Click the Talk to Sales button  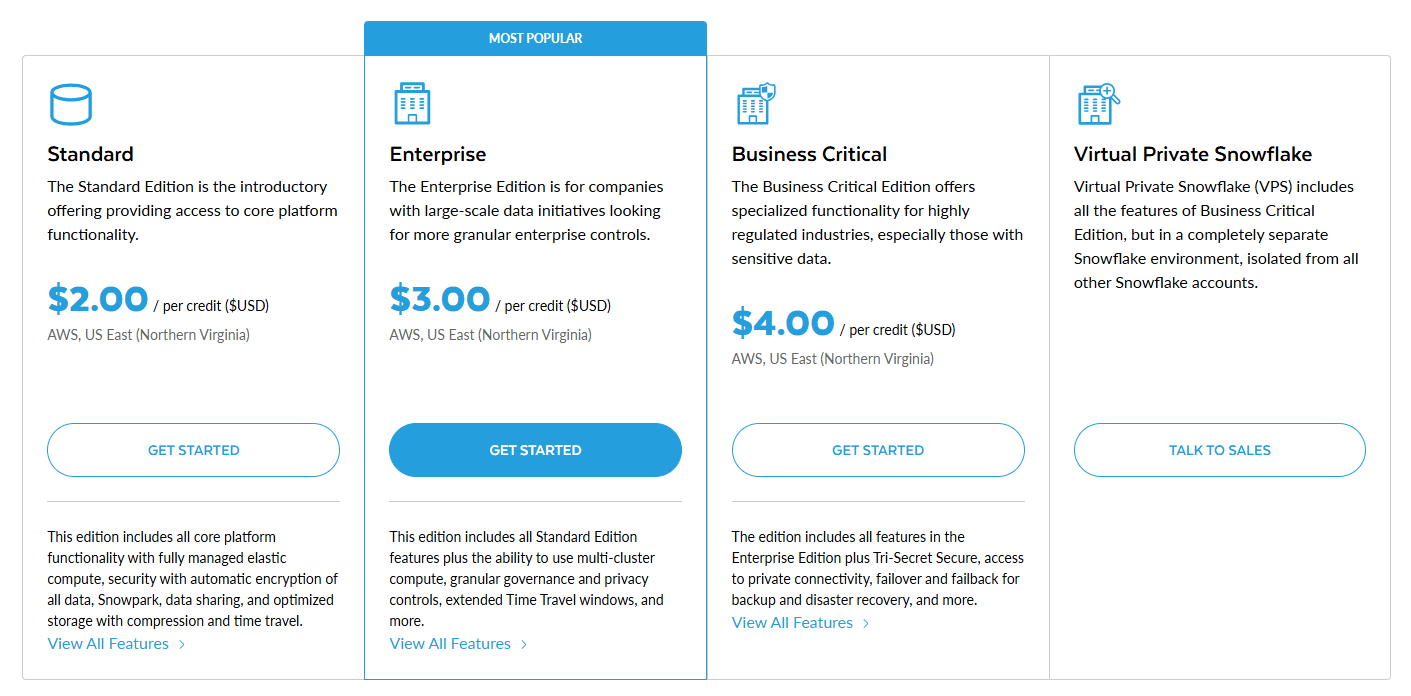(1220, 450)
